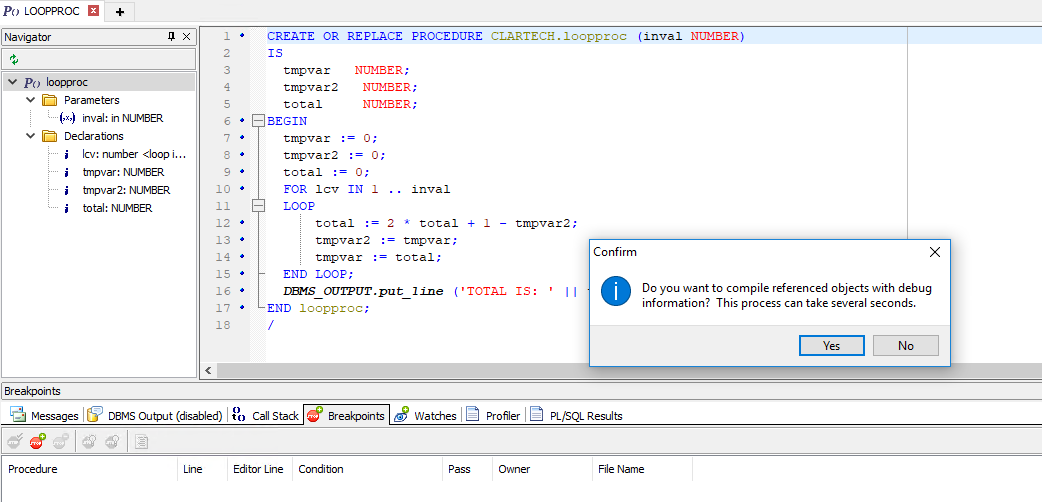Select 'tmpvar: NUMBER' in Declarations

123,172
